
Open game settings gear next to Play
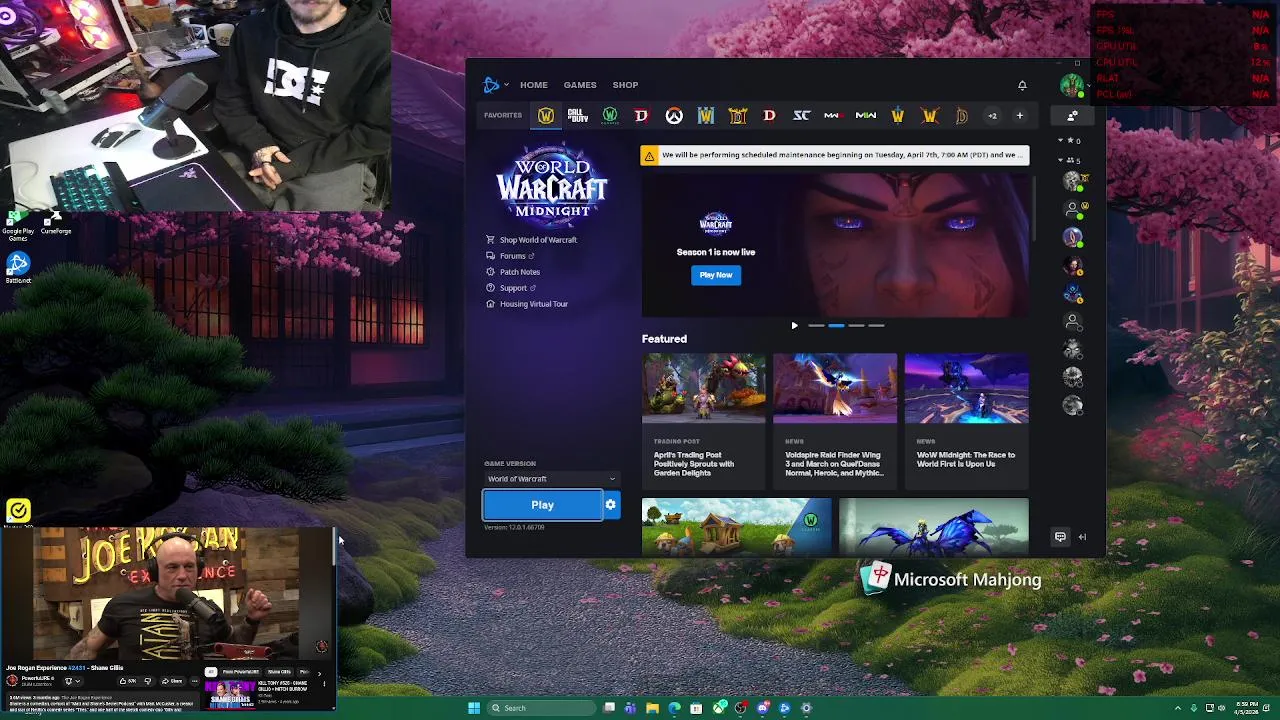point(611,505)
